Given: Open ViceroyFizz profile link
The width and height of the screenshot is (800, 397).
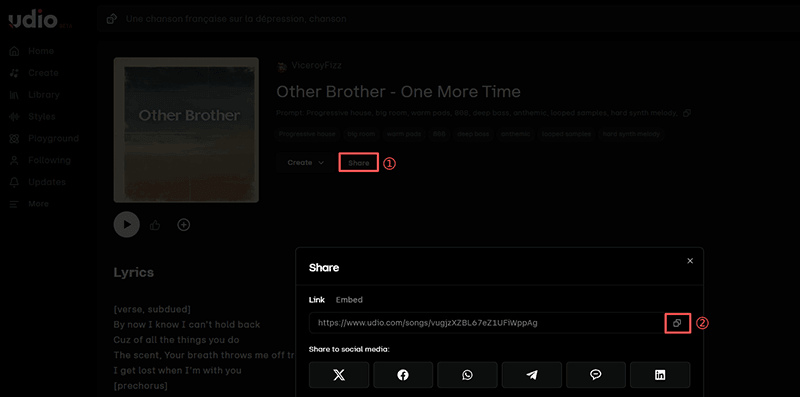Looking at the screenshot, I should click(316, 65).
